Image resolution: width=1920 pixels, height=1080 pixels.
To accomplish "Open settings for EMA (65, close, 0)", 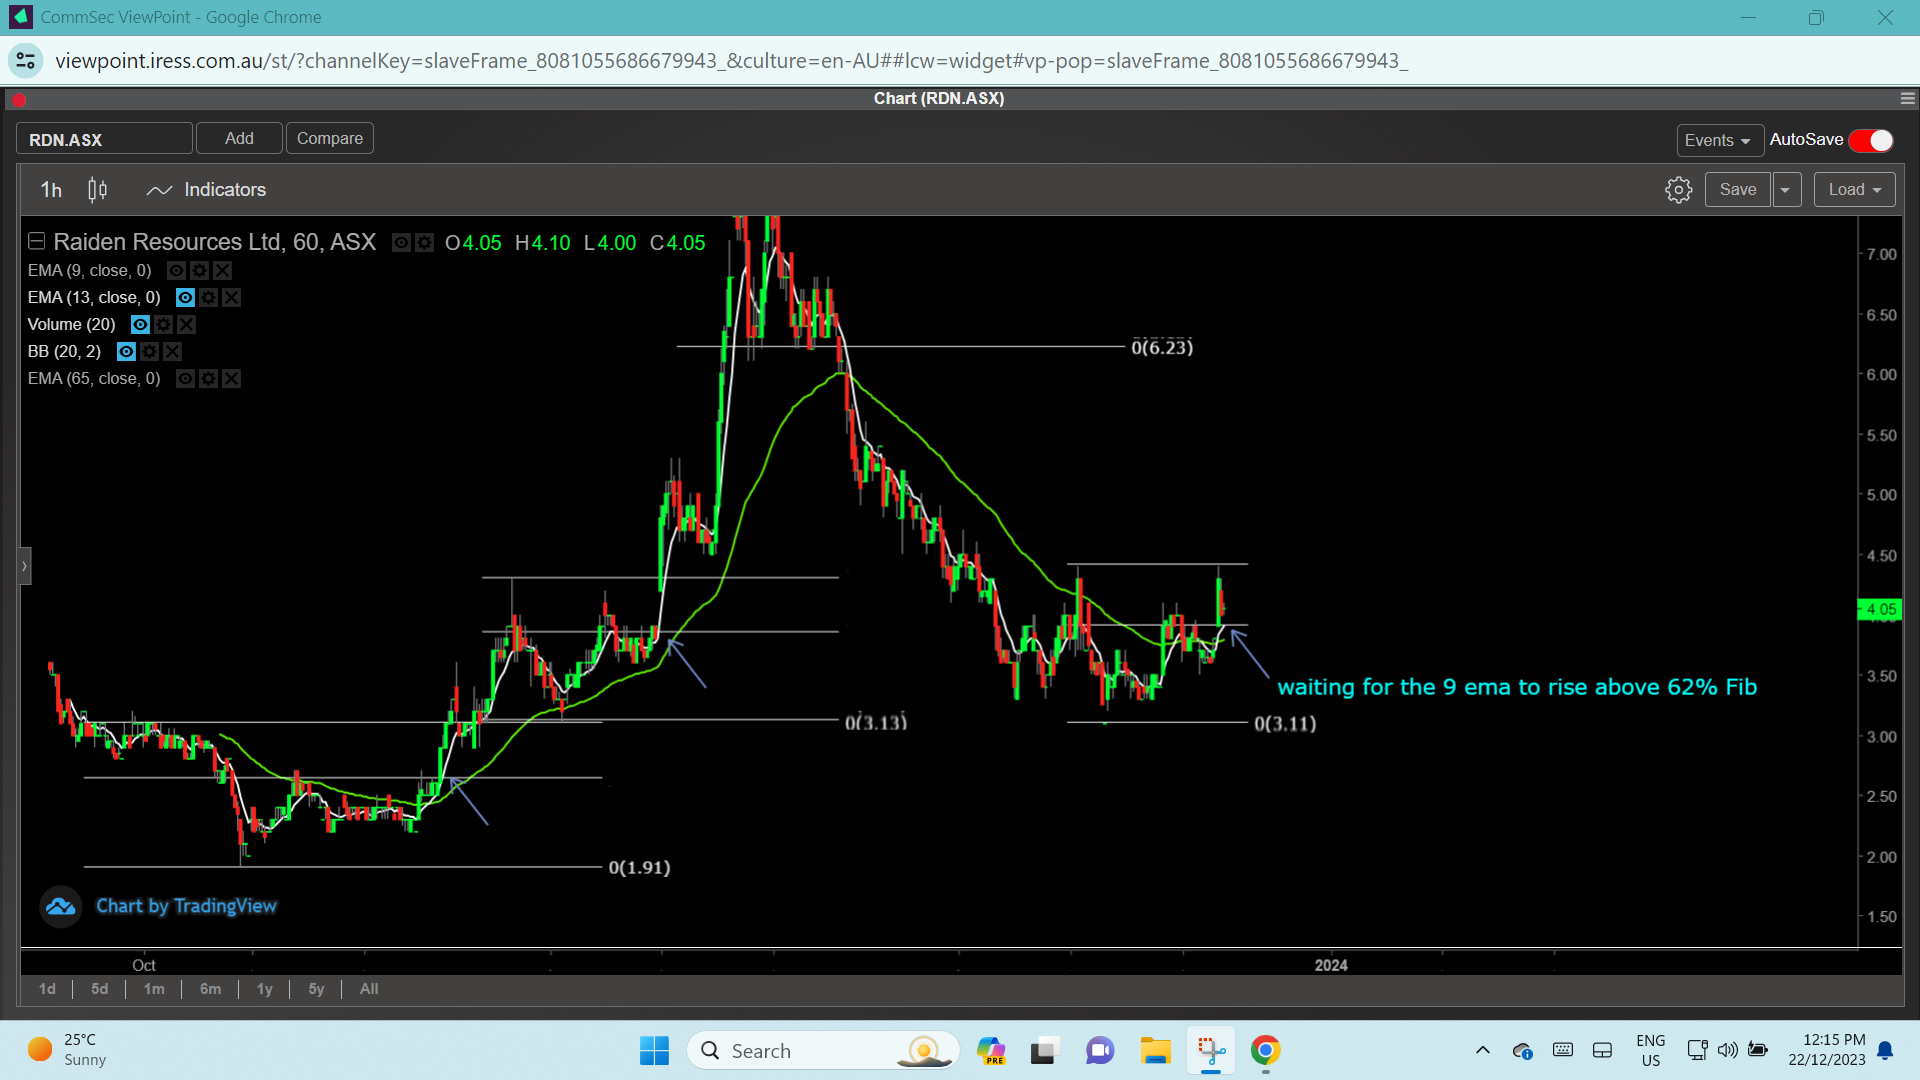I will click(x=208, y=379).
